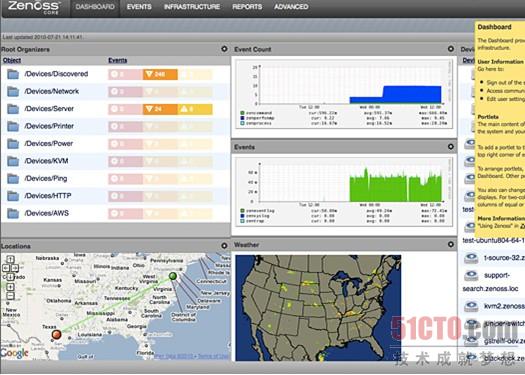
Task: Open the /Devices/Discovered organizer link
Action: [x=56, y=74]
